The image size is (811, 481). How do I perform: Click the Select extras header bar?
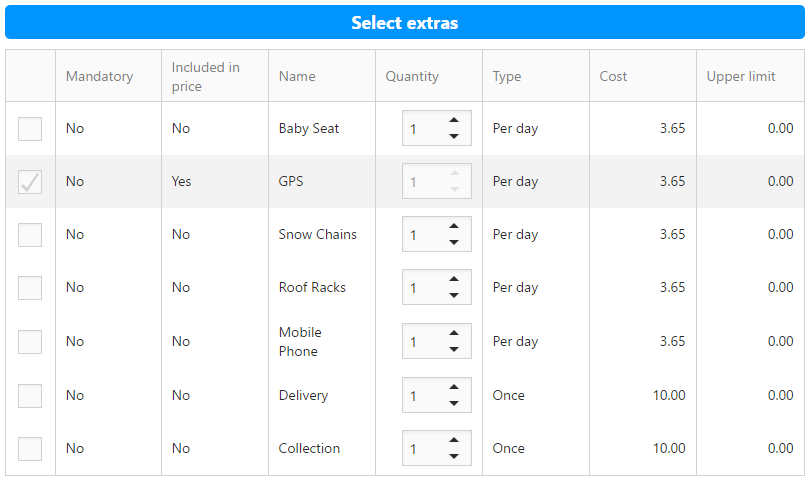point(405,22)
